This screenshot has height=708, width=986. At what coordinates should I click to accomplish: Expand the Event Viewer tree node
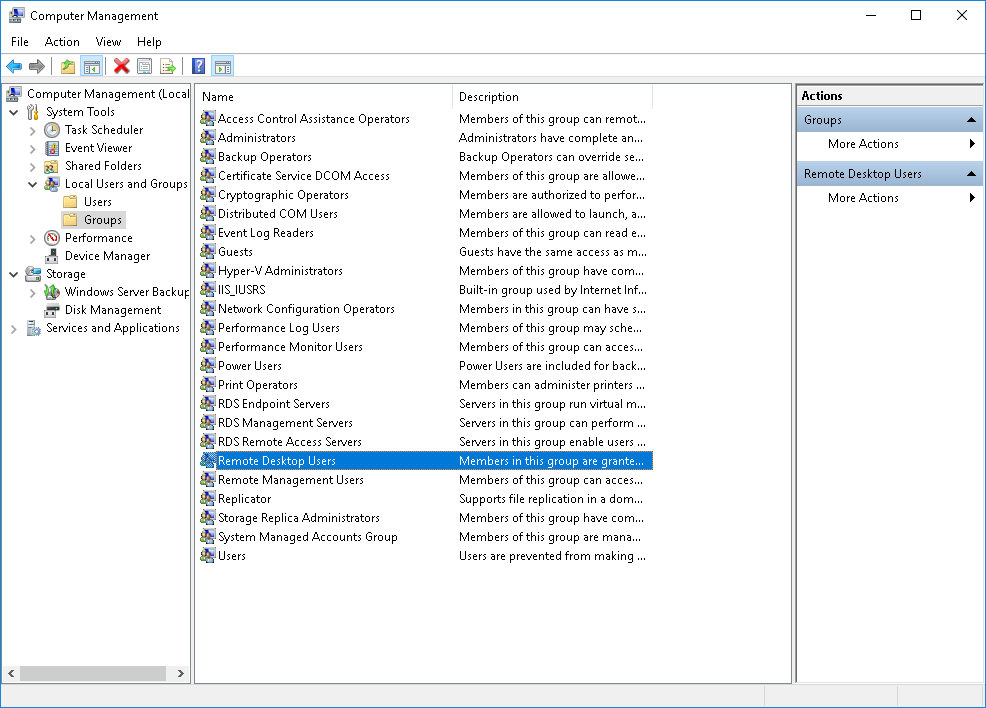tap(33, 149)
